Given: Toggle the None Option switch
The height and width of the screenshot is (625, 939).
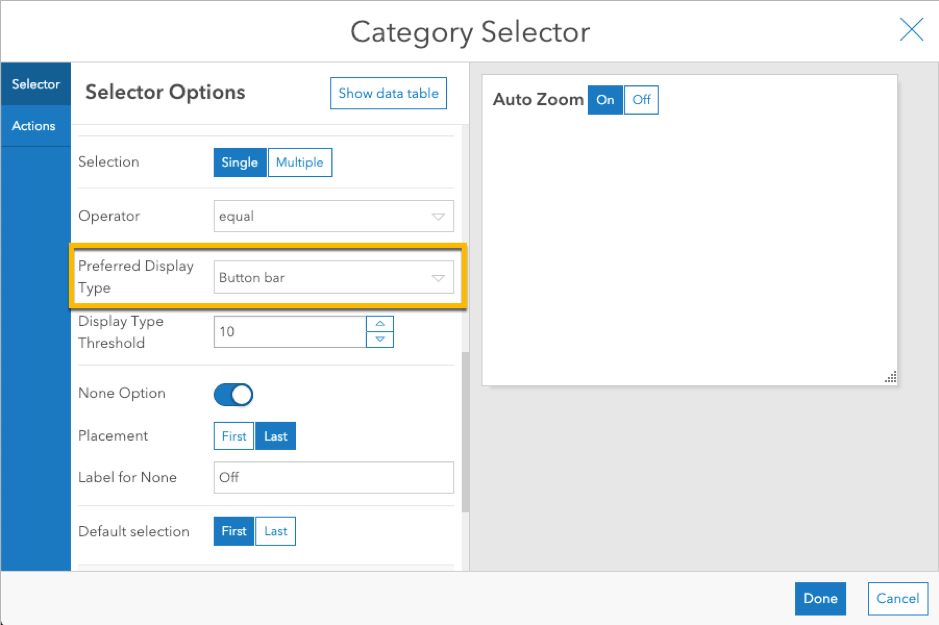Looking at the screenshot, I should pos(234,394).
